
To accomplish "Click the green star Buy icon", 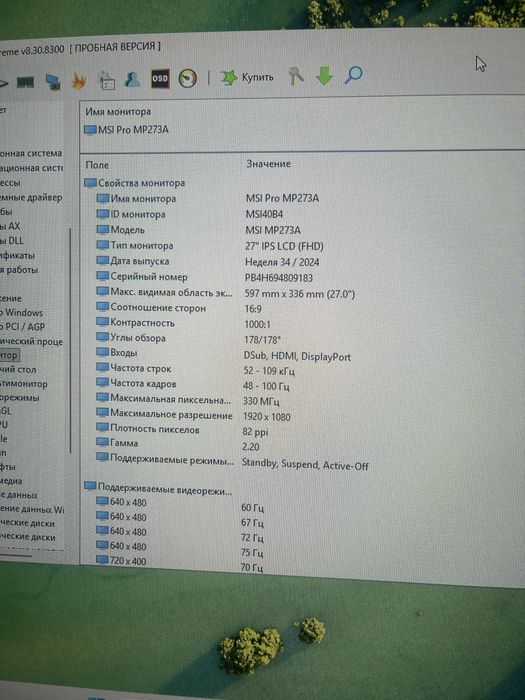I will (229, 77).
